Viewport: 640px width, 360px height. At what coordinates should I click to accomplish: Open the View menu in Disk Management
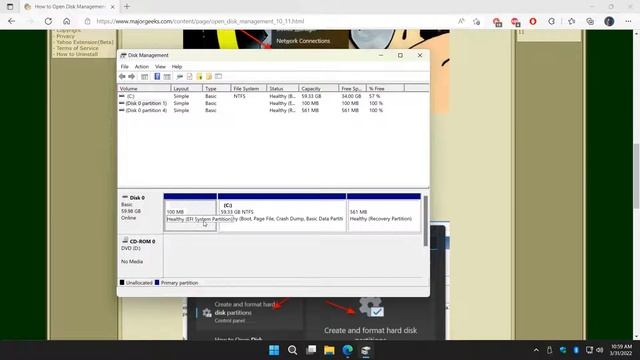coord(160,67)
